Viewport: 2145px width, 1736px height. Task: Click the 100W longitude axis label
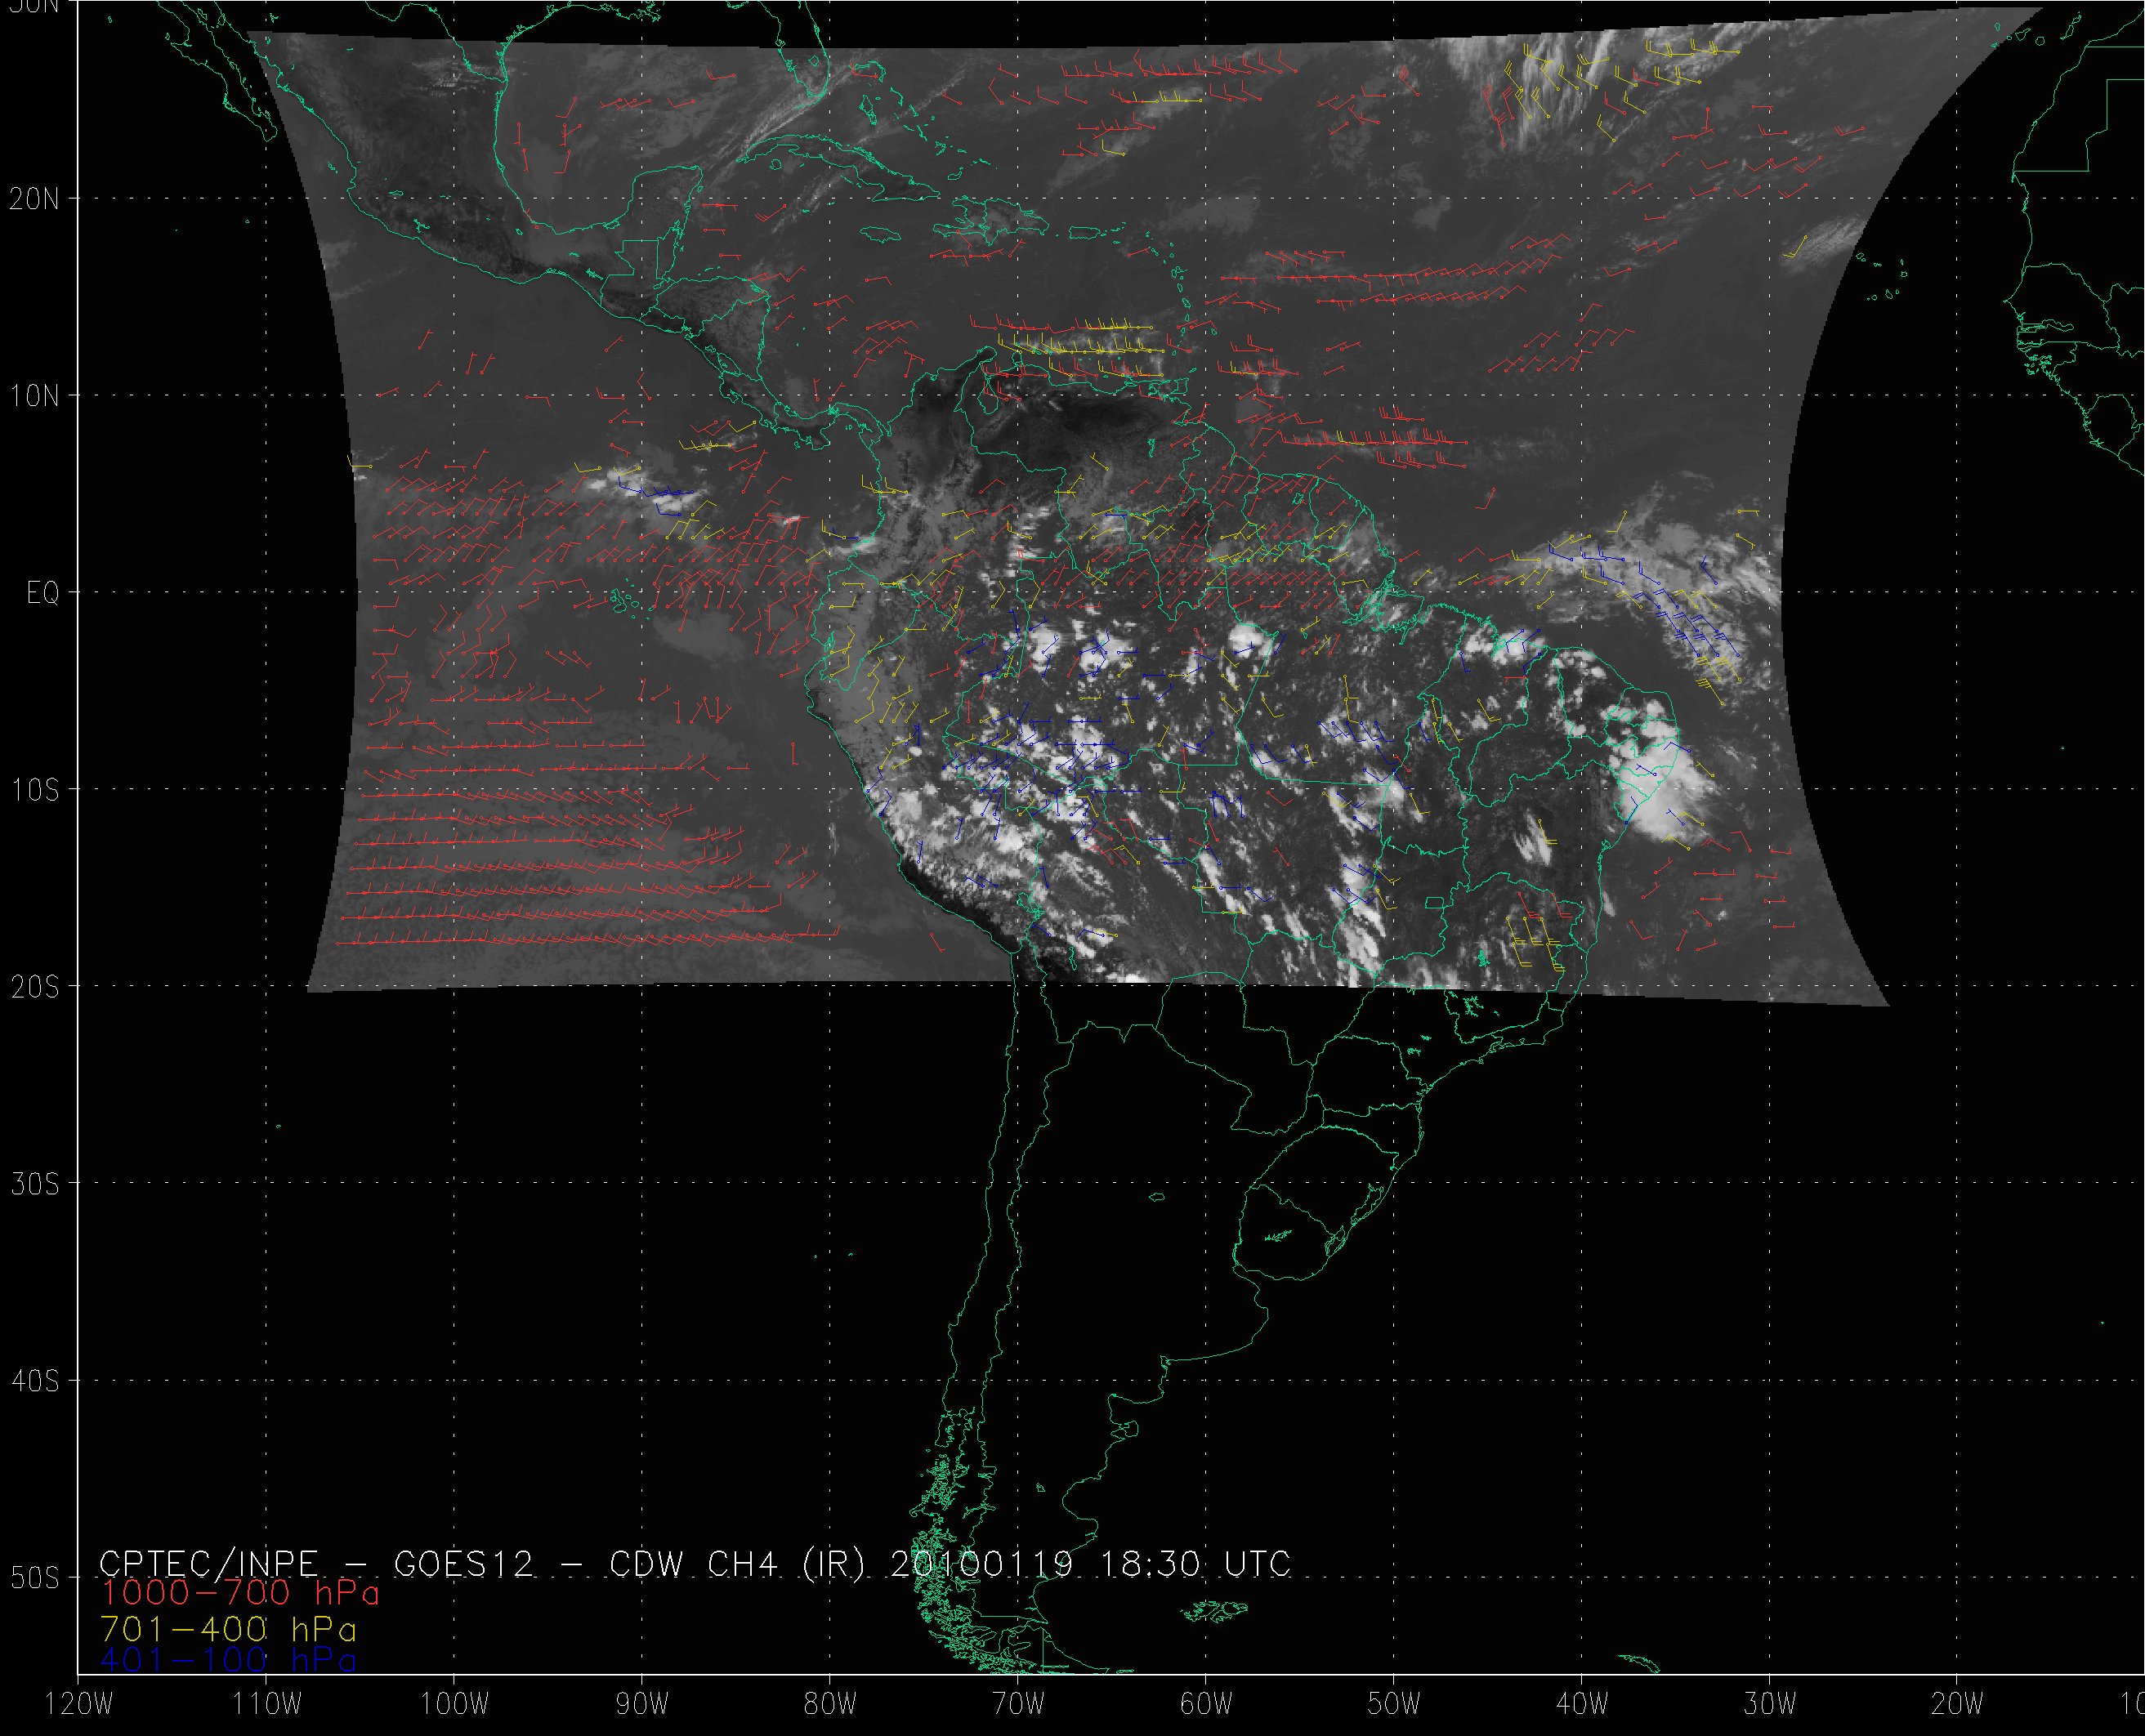tap(454, 1705)
